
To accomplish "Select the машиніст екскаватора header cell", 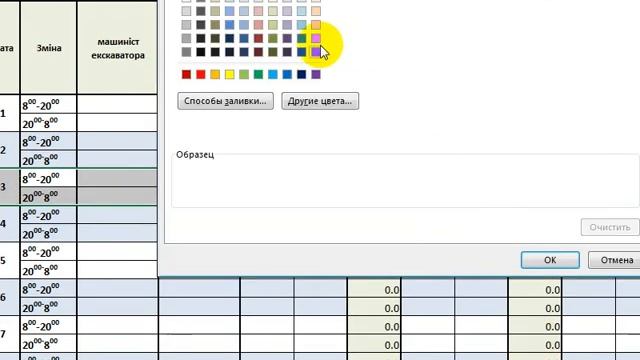I will coord(118,48).
